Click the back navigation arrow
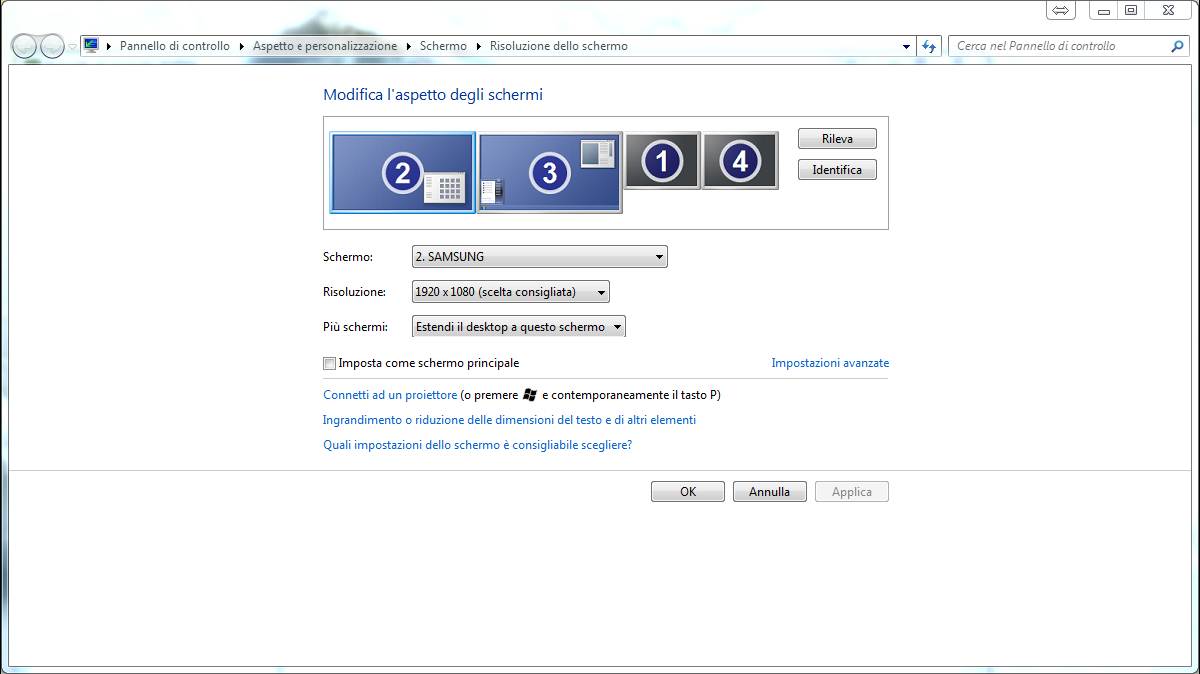Viewport: 1200px width, 674px height. (25, 46)
